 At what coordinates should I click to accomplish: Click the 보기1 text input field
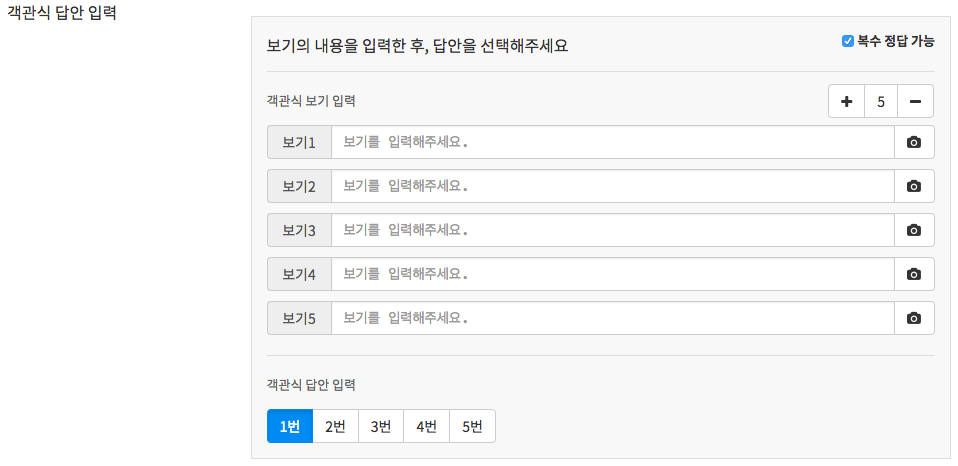pos(612,142)
